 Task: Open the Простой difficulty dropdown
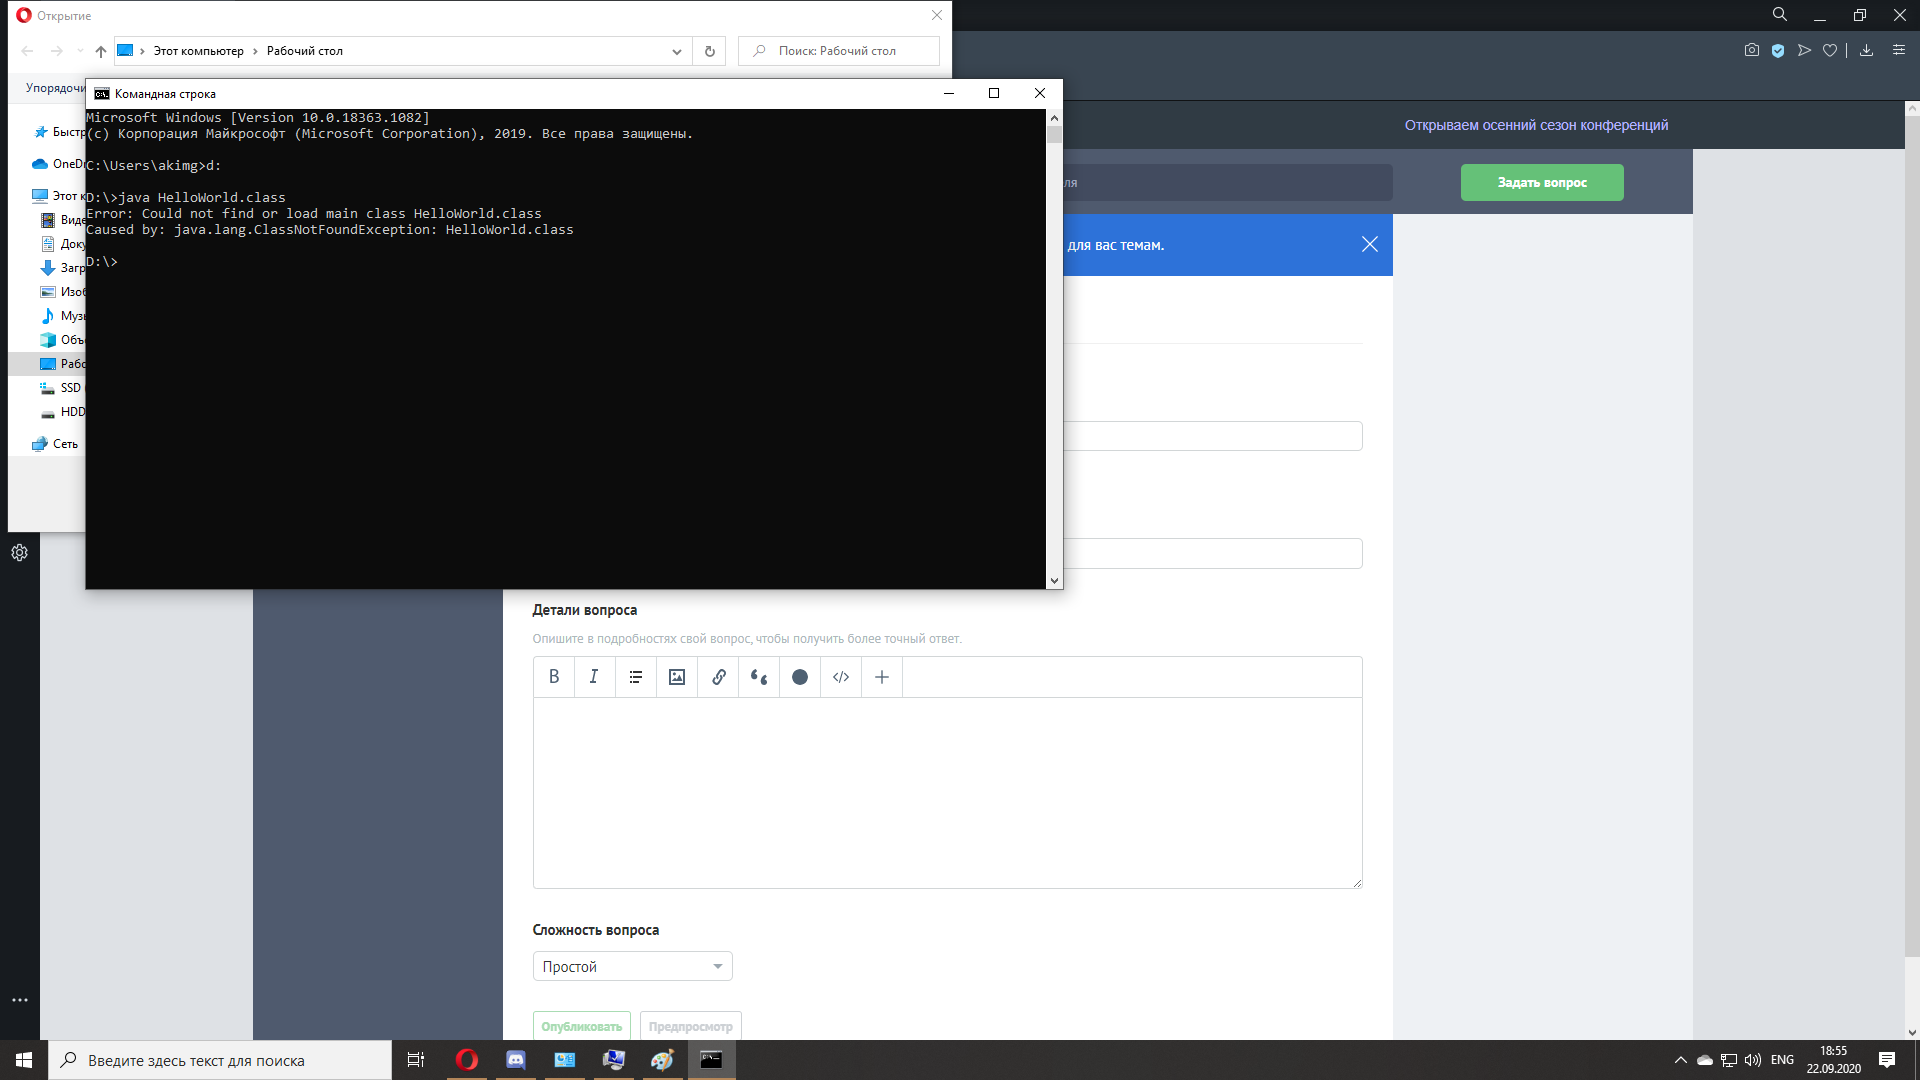pos(632,966)
